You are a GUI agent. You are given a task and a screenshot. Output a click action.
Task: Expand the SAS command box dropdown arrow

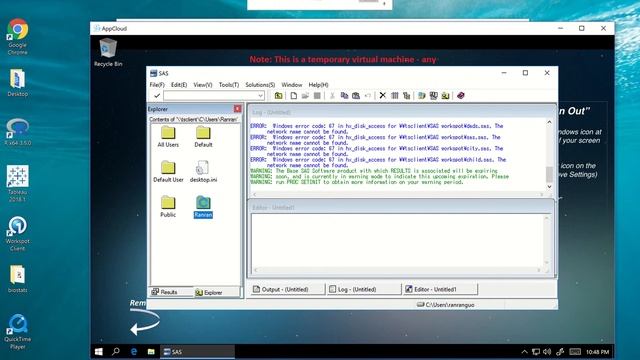(x=260, y=96)
